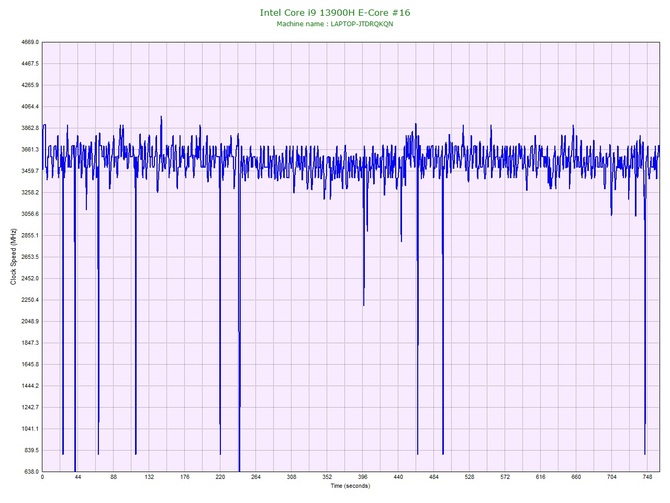Pick the y-axis tick 3661.3
The height and width of the screenshot is (503, 670).
[x=29, y=150]
